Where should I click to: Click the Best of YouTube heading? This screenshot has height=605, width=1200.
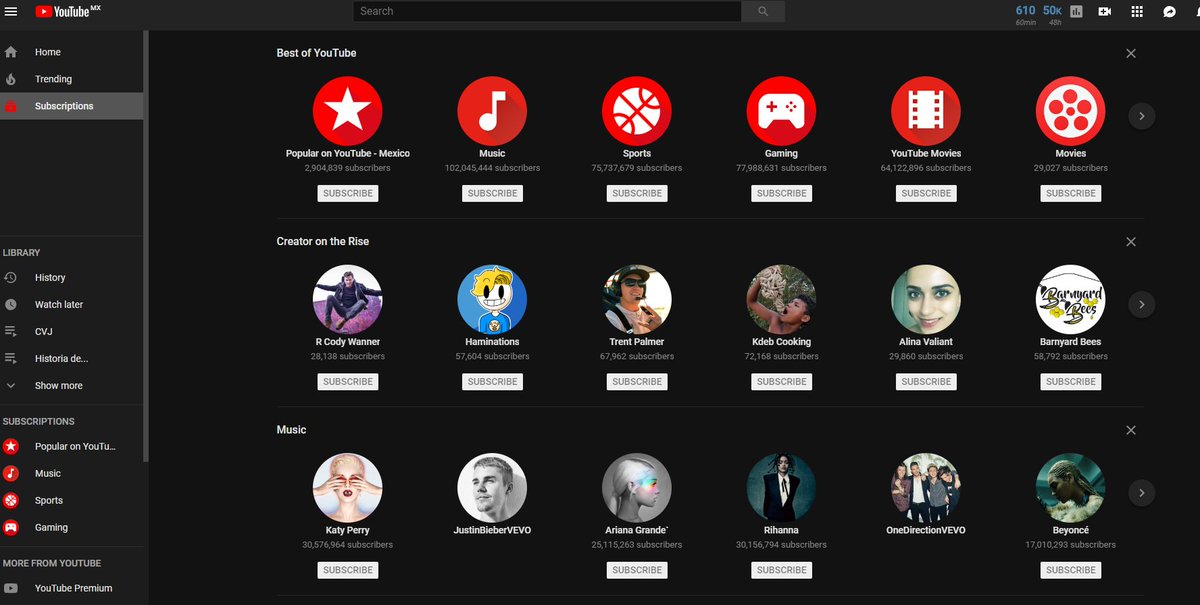316,53
